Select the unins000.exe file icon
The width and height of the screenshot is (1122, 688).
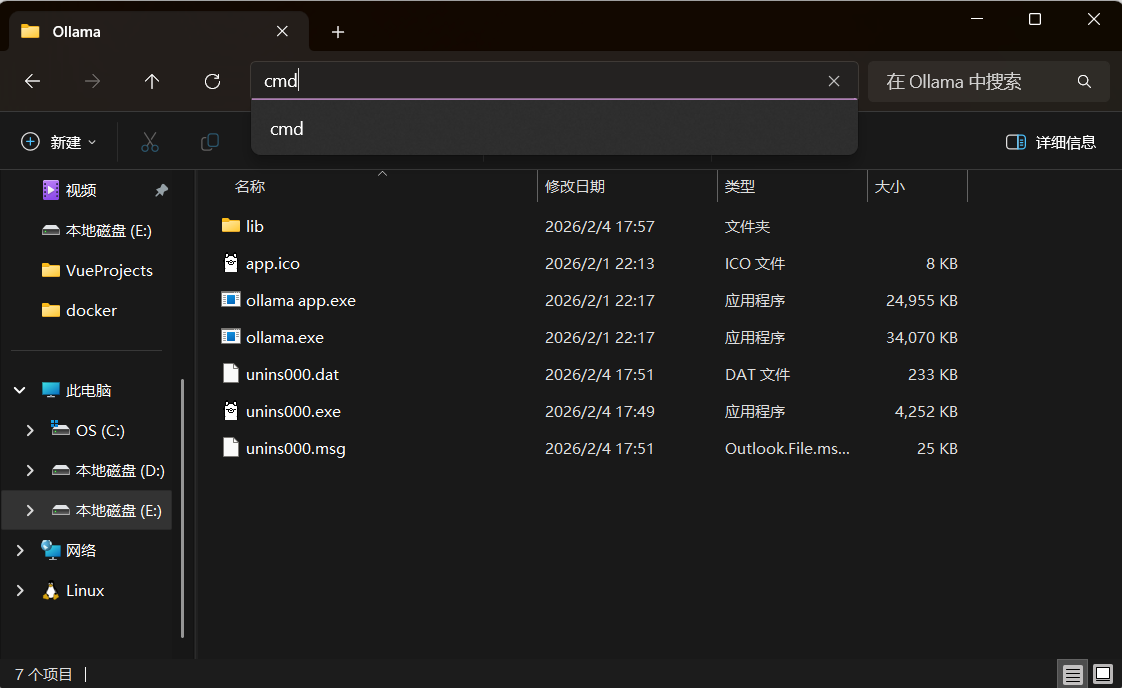[x=230, y=411]
